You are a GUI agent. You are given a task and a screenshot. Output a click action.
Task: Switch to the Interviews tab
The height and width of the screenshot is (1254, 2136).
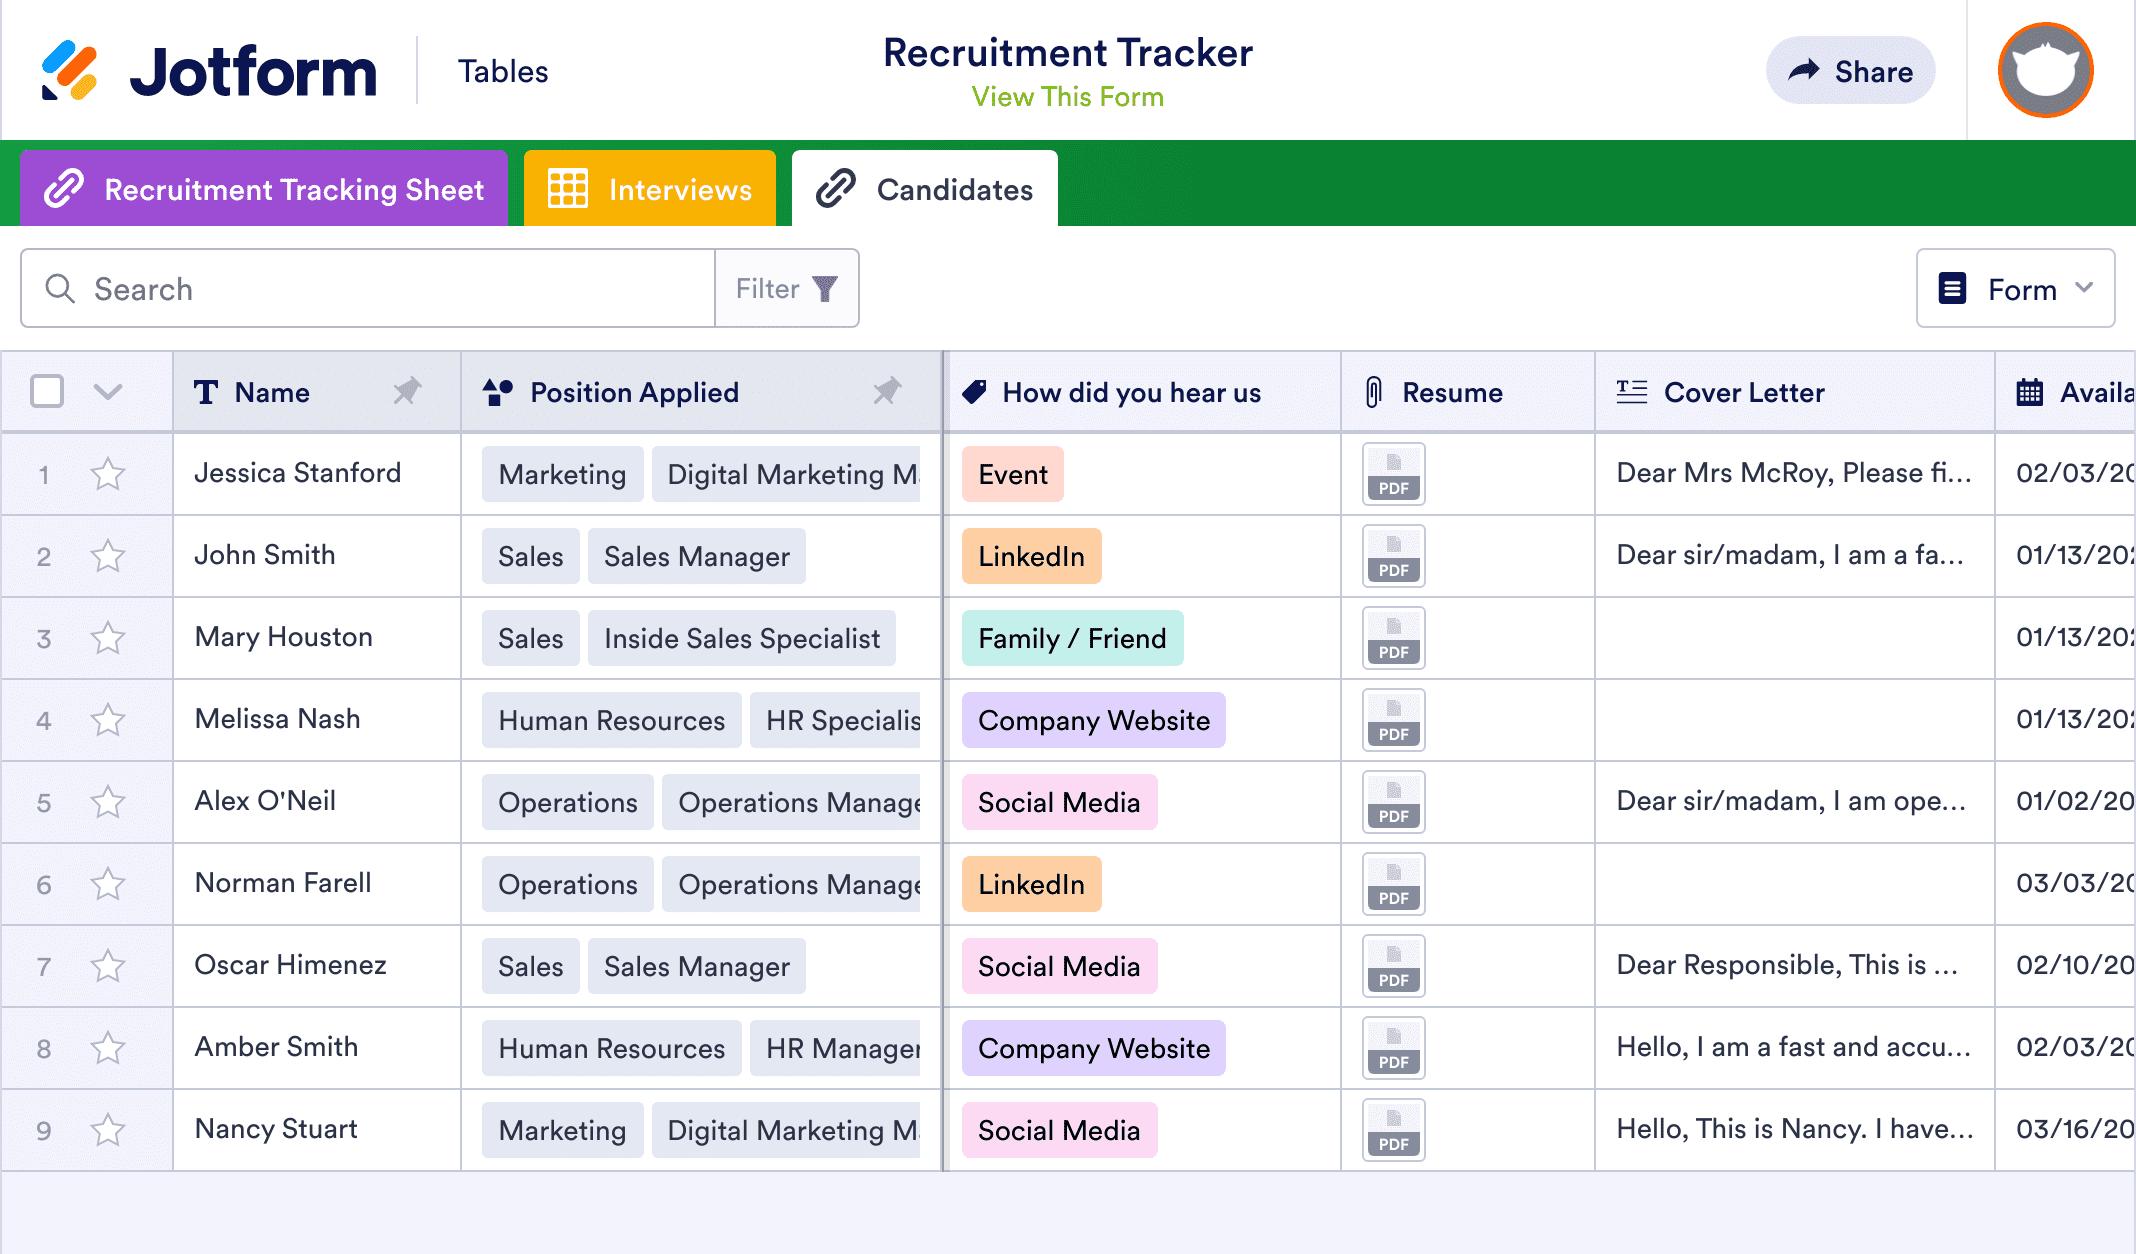(x=649, y=188)
